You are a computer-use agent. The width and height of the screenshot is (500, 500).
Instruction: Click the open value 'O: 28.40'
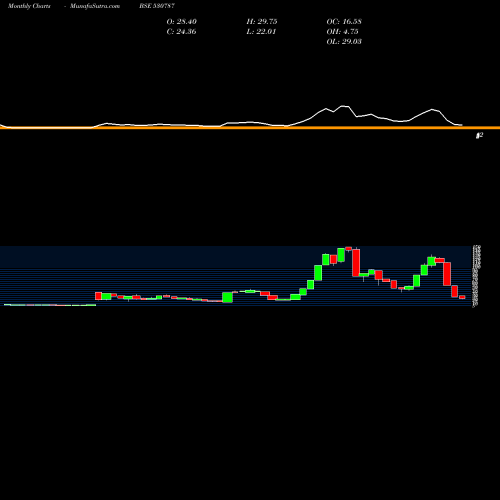click(x=182, y=22)
